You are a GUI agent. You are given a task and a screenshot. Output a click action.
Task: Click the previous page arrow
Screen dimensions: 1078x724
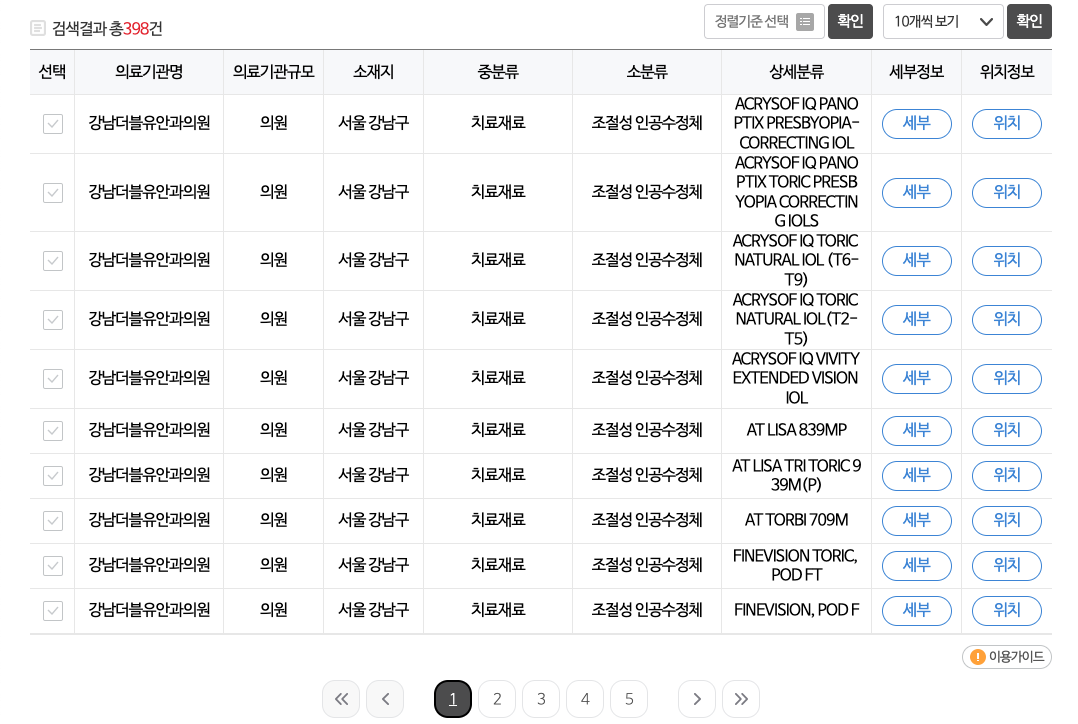tap(385, 699)
